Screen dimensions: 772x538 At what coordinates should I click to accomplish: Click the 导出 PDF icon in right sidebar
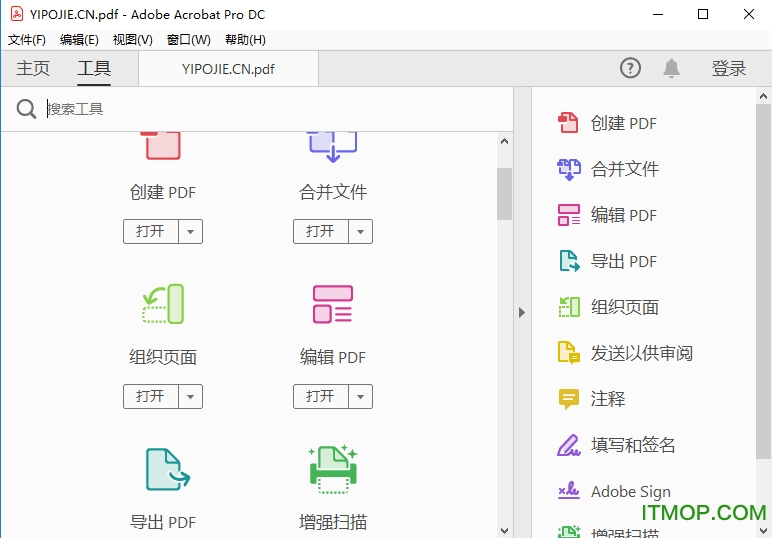point(569,261)
